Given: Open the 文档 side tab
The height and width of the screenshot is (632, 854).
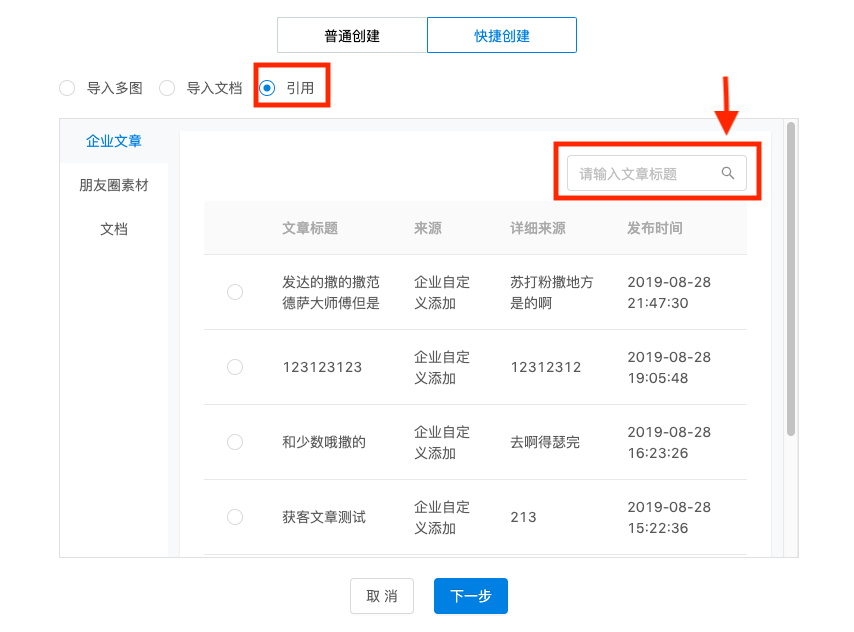Looking at the screenshot, I should point(114,229).
